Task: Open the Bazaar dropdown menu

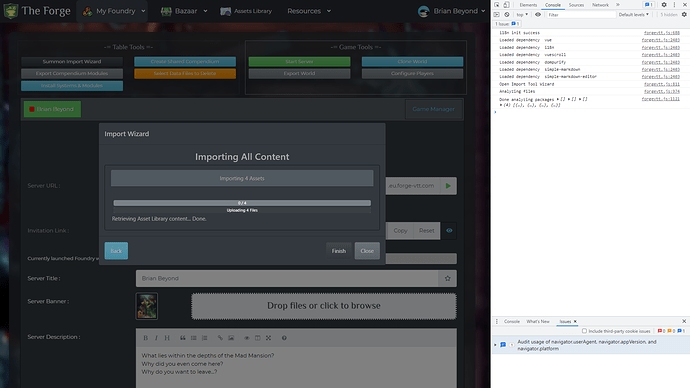Action: click(184, 11)
